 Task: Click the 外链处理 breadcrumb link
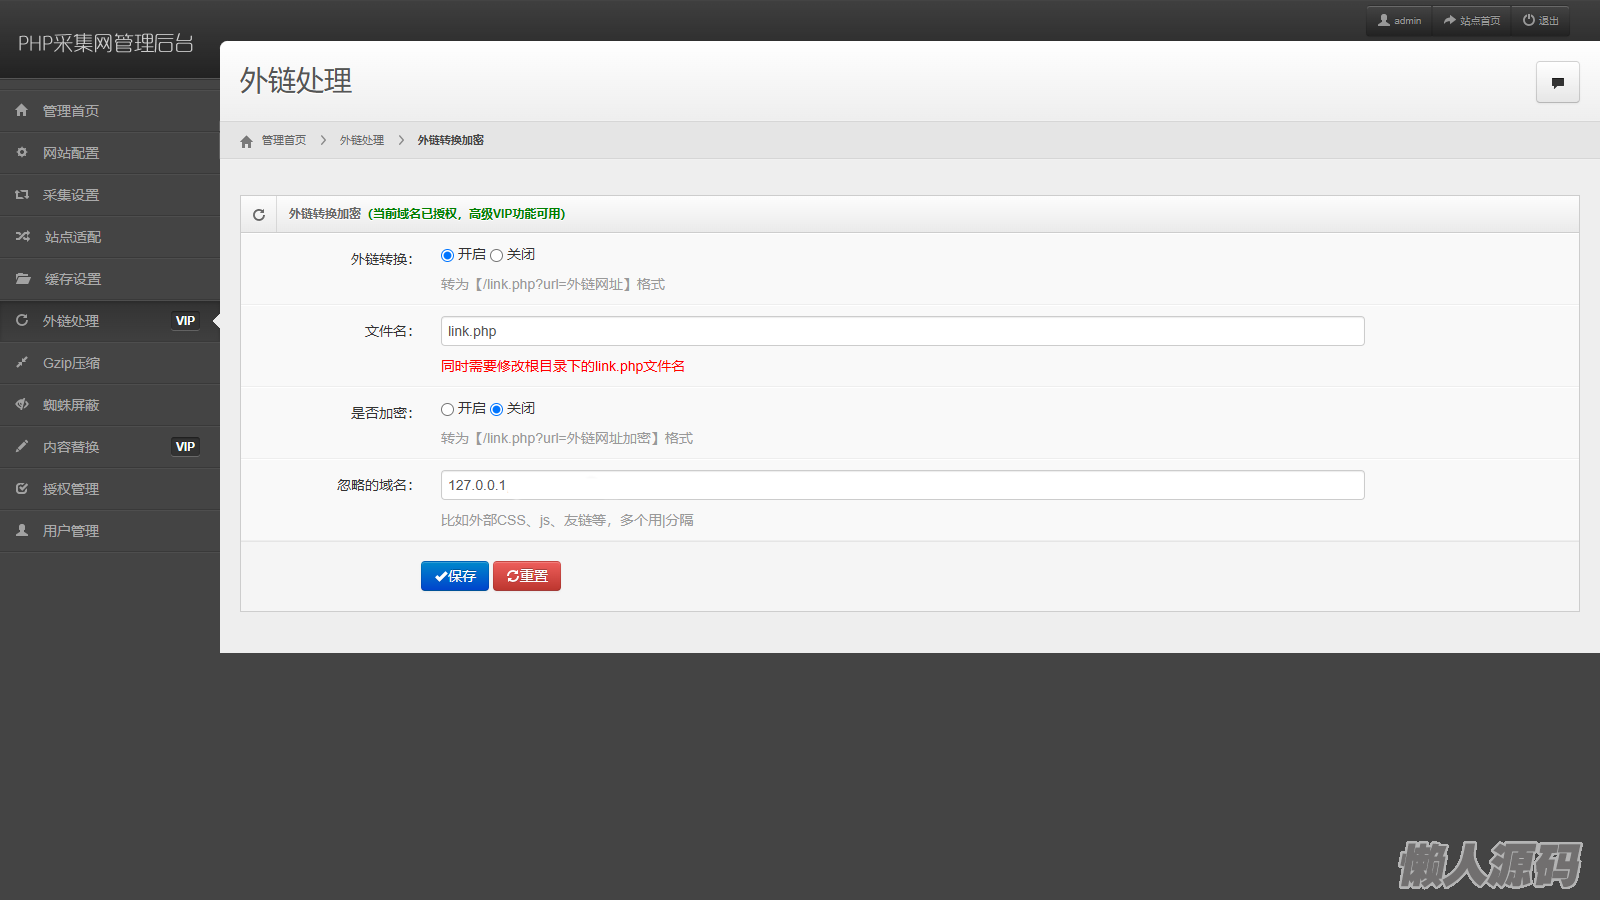pyautogui.click(x=362, y=141)
